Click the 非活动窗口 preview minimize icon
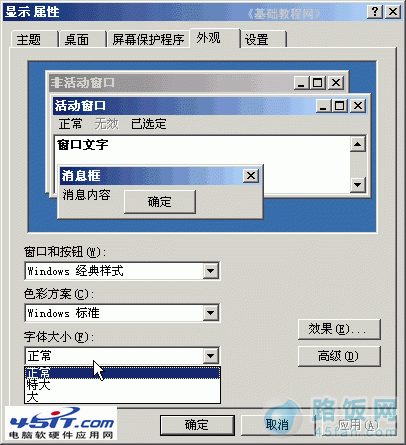This screenshot has width=406, height=445. 301,83
